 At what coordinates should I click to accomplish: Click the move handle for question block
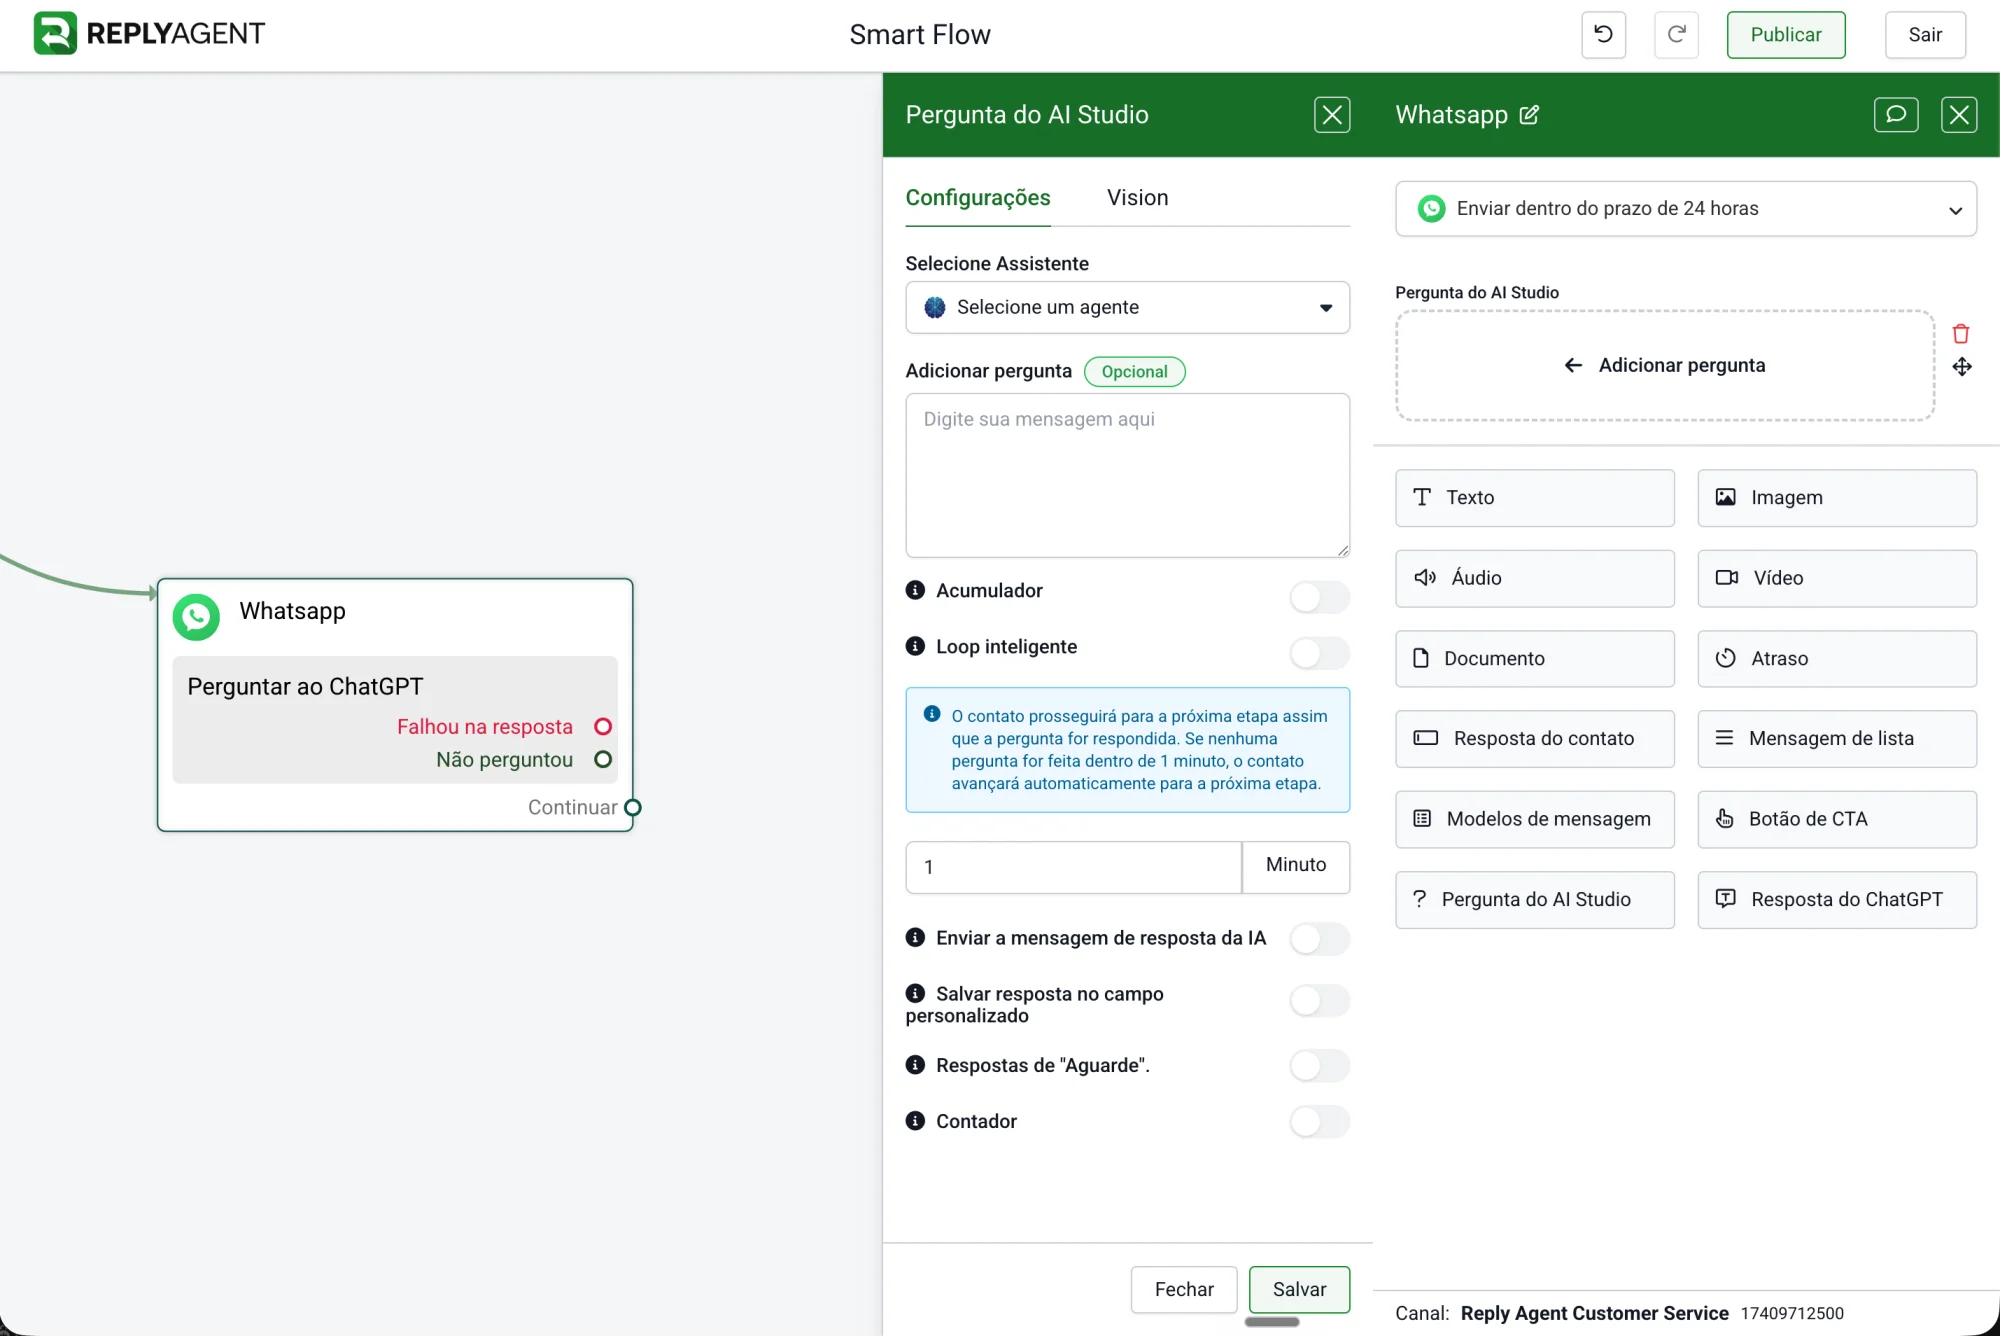tap(1962, 367)
